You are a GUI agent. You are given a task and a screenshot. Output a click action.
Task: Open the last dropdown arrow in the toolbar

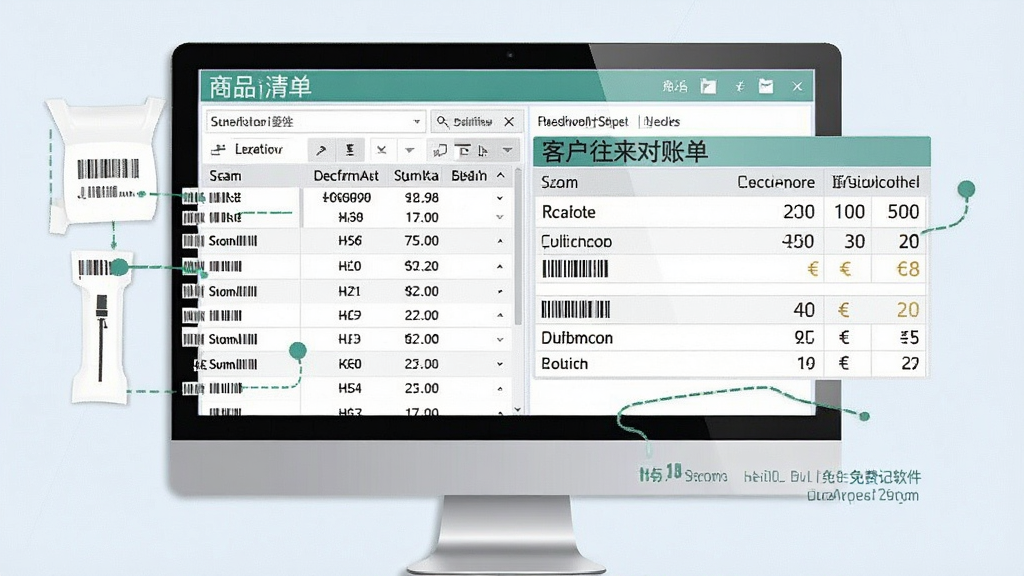pos(507,150)
